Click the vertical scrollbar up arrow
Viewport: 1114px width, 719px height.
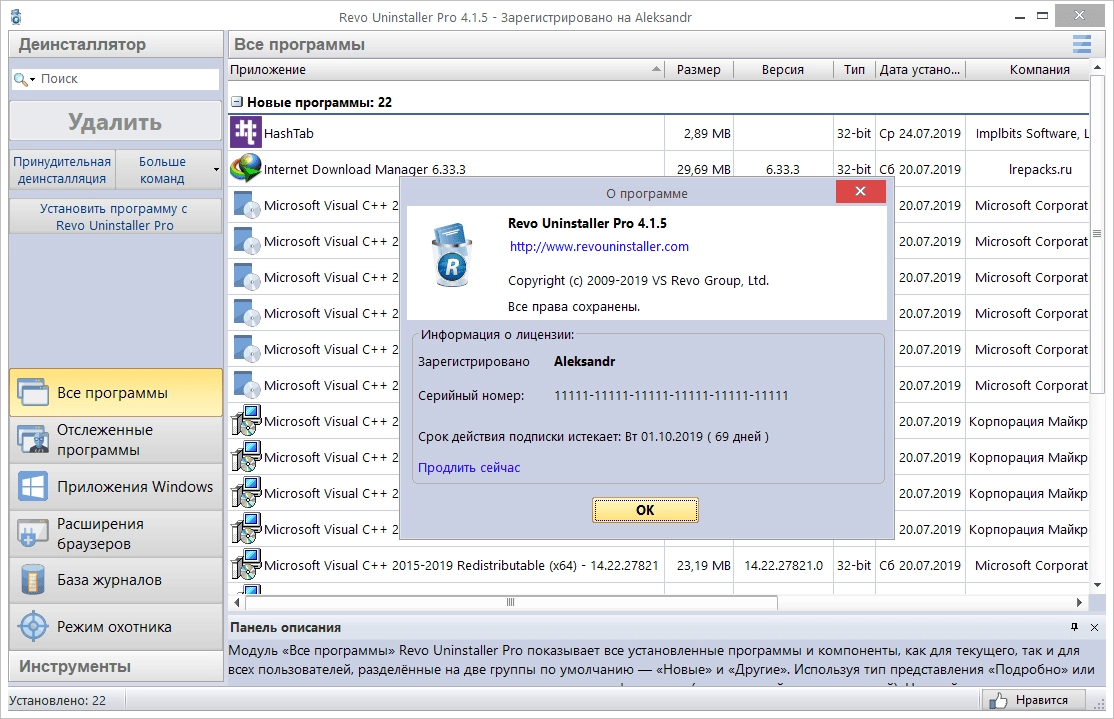1097,68
